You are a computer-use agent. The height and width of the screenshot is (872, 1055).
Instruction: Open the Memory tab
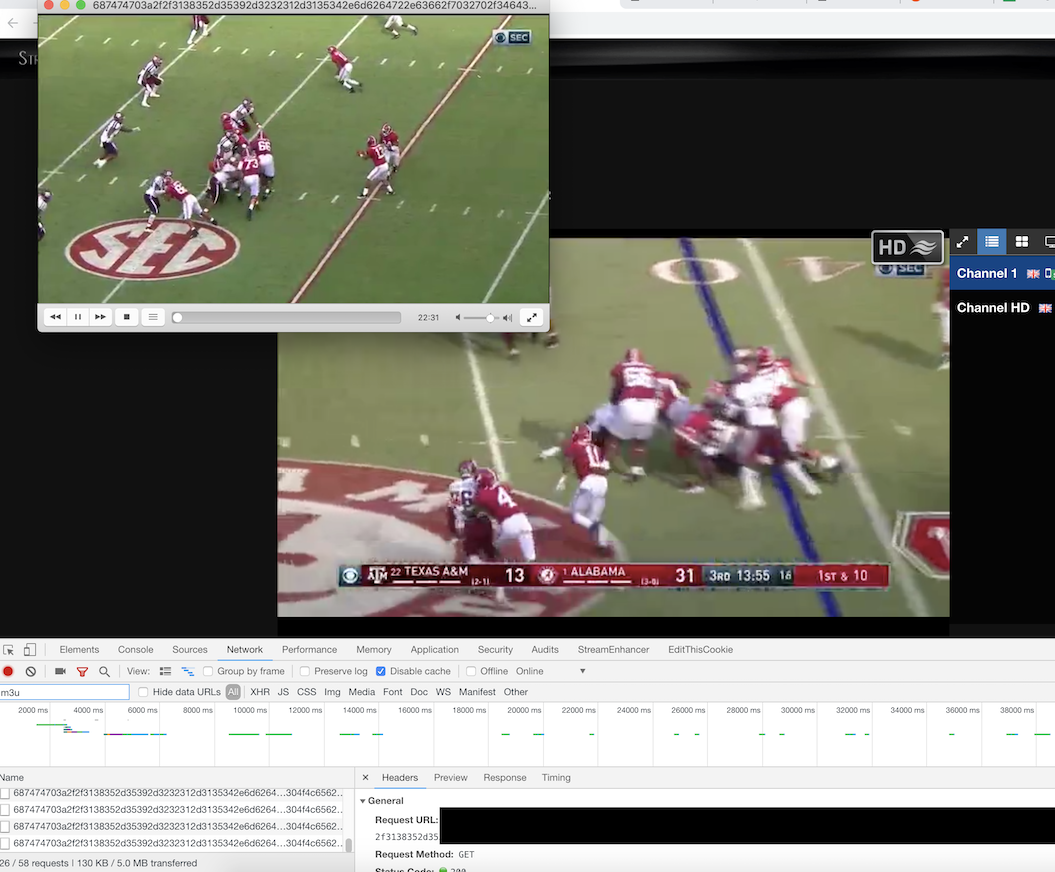pos(373,650)
